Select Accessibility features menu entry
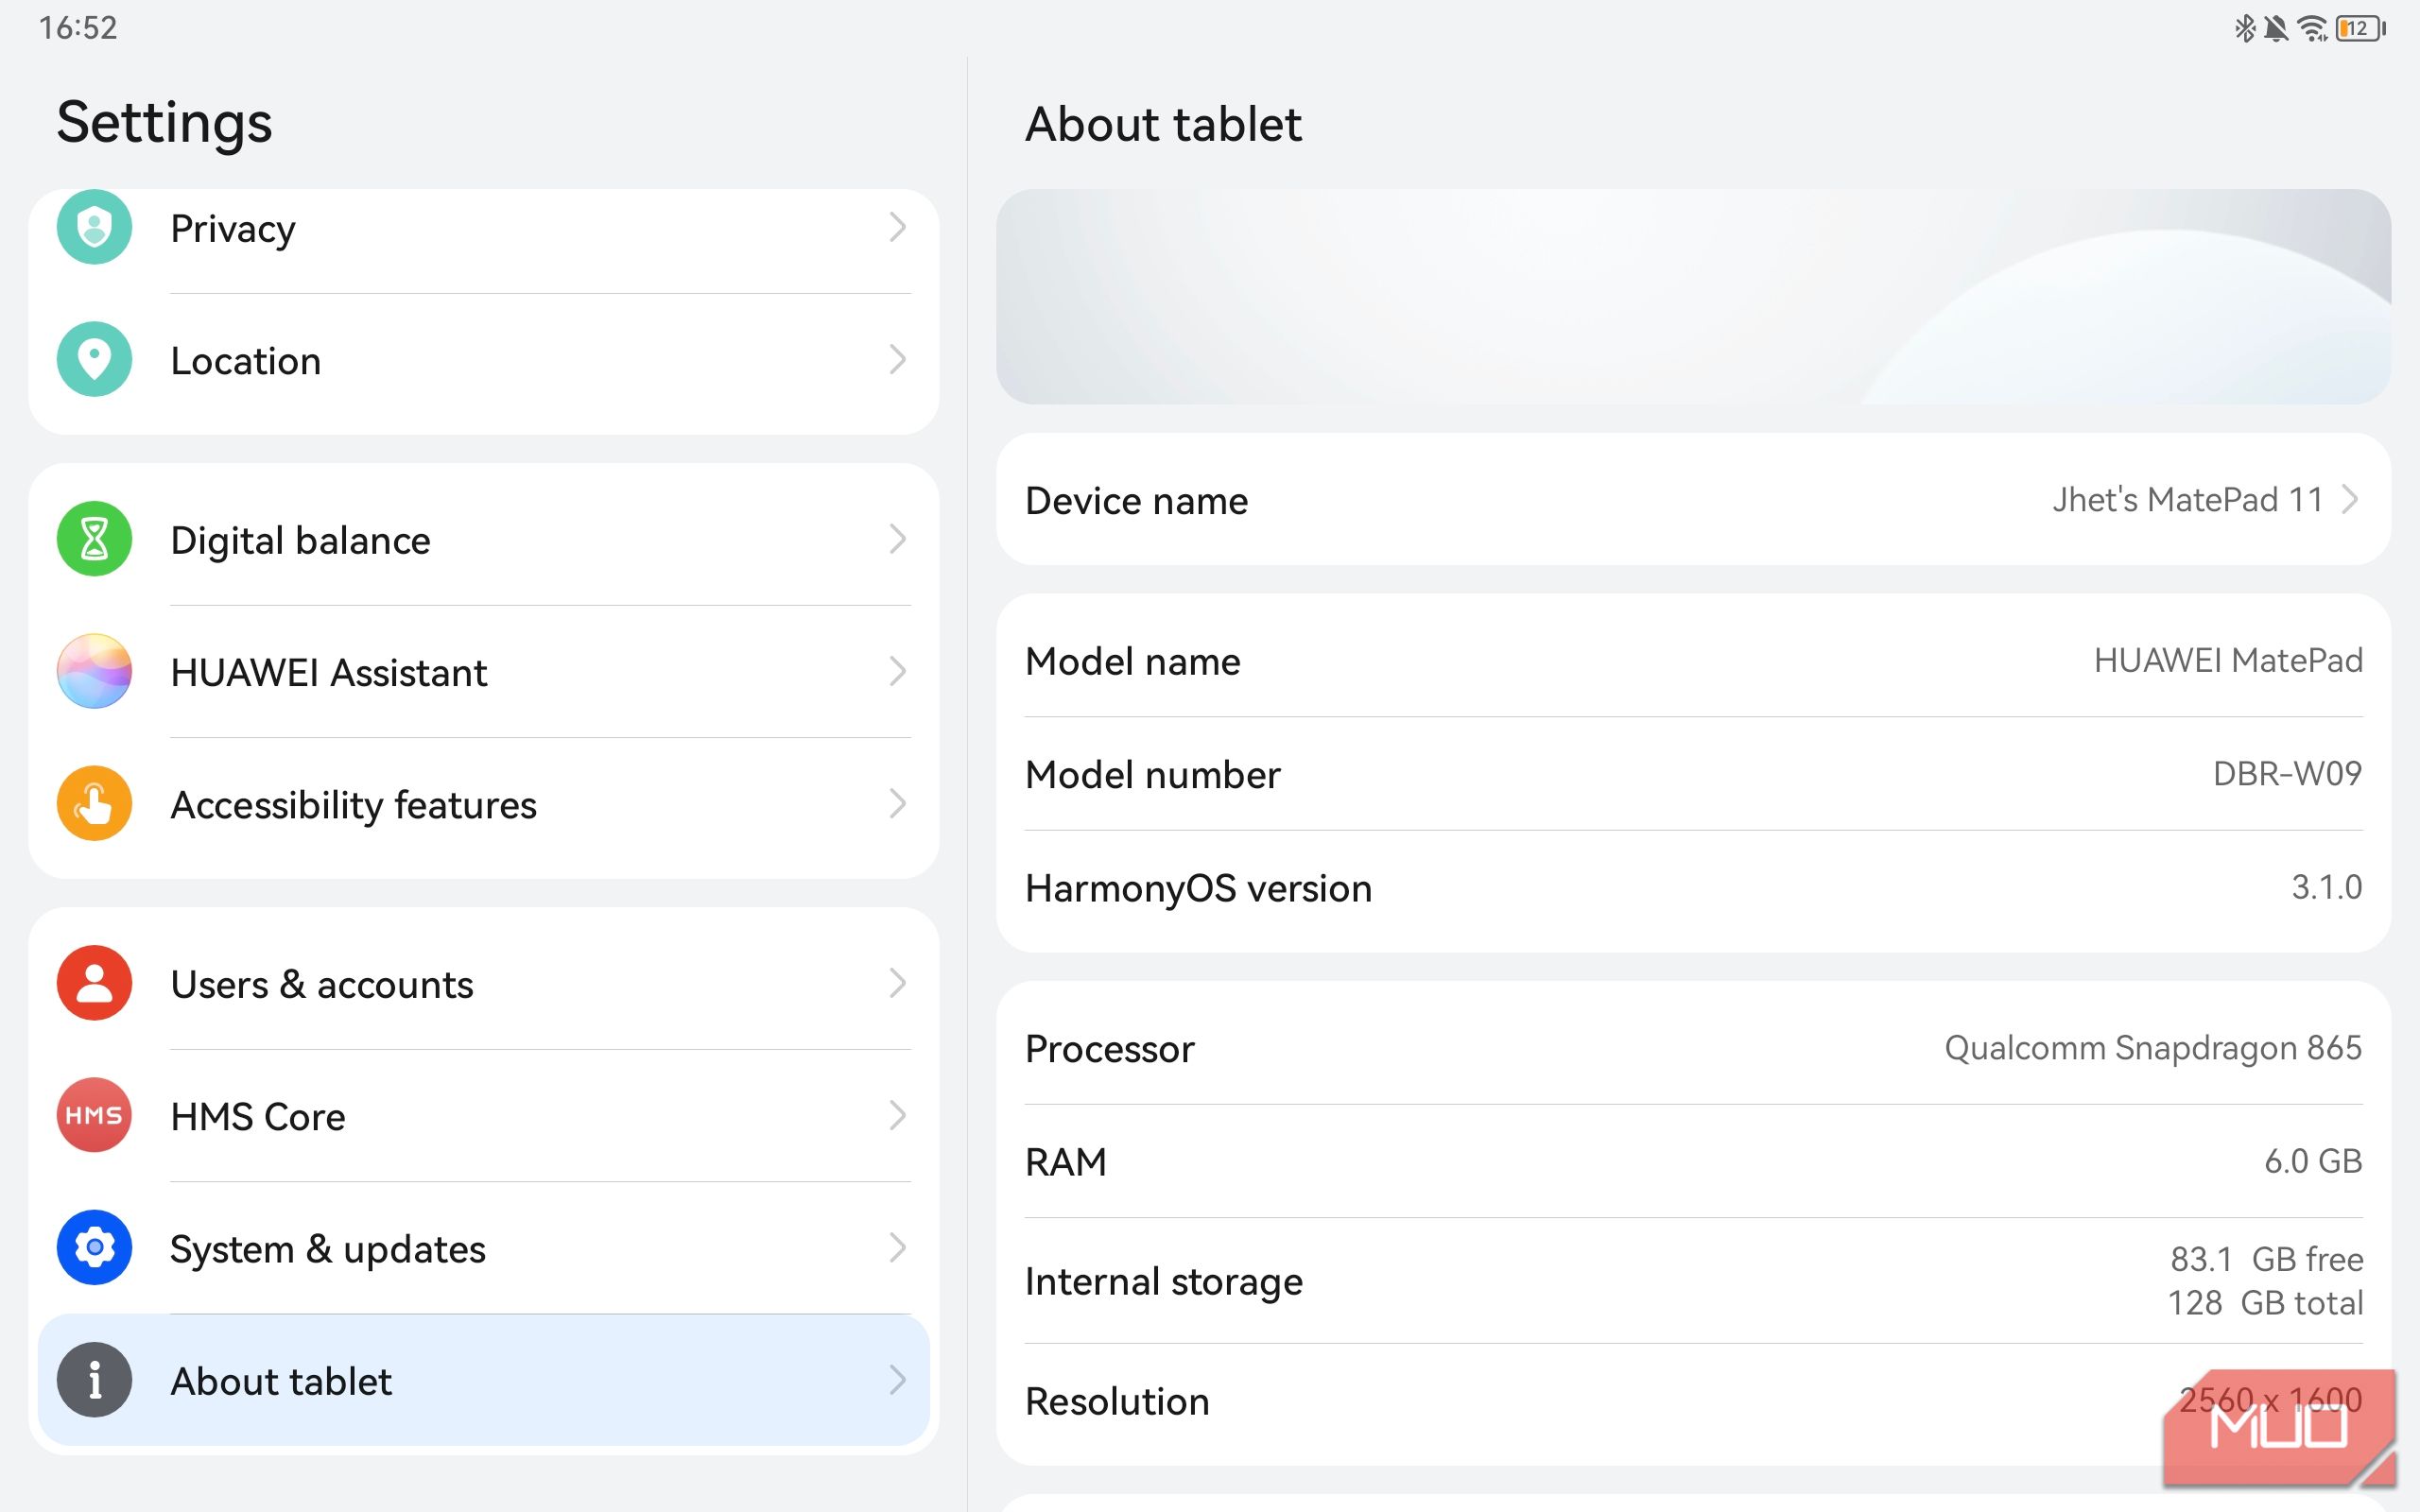 pyautogui.click(x=484, y=804)
